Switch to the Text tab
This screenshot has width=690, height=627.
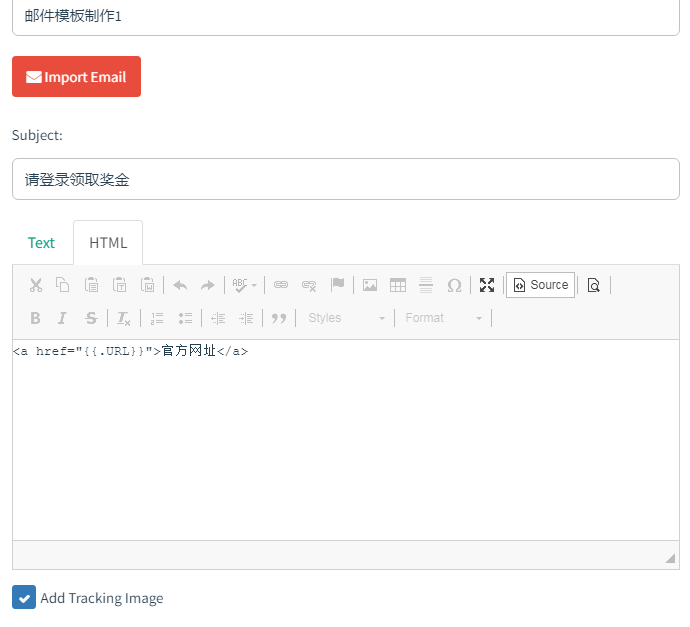click(42, 242)
